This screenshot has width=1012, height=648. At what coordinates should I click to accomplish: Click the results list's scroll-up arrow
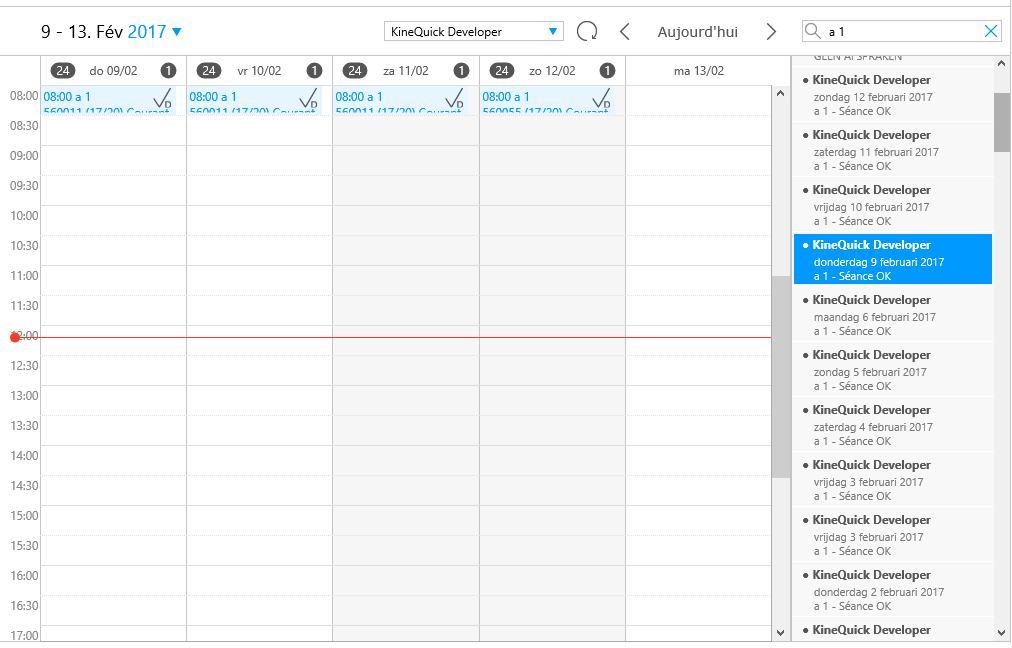[1002, 63]
